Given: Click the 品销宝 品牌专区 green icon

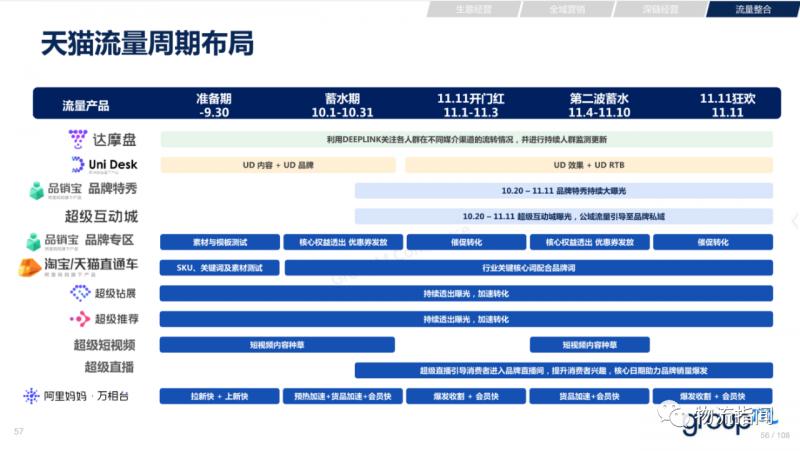Looking at the screenshot, I should 36,241.
